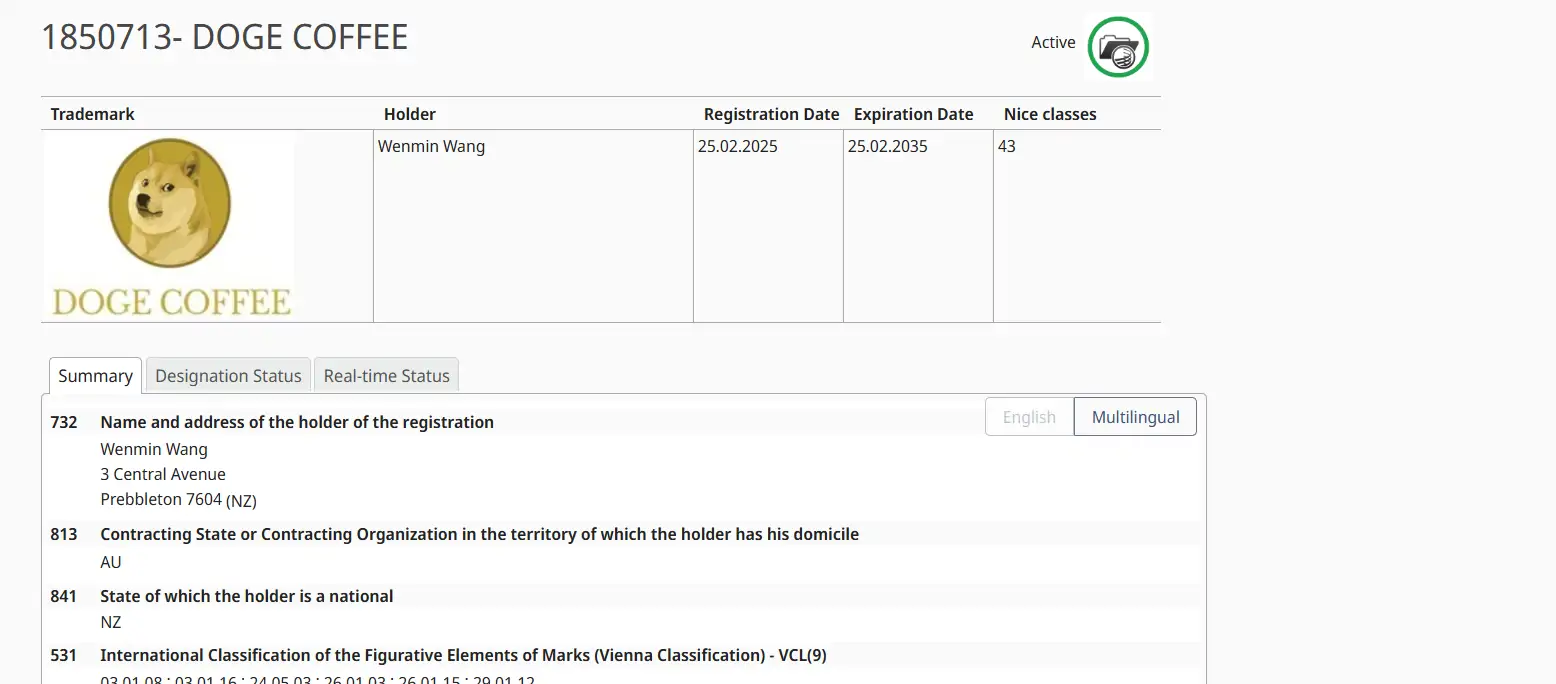Click the 531 Vienna Classification heading
The width and height of the screenshot is (1556, 684).
tap(463, 655)
